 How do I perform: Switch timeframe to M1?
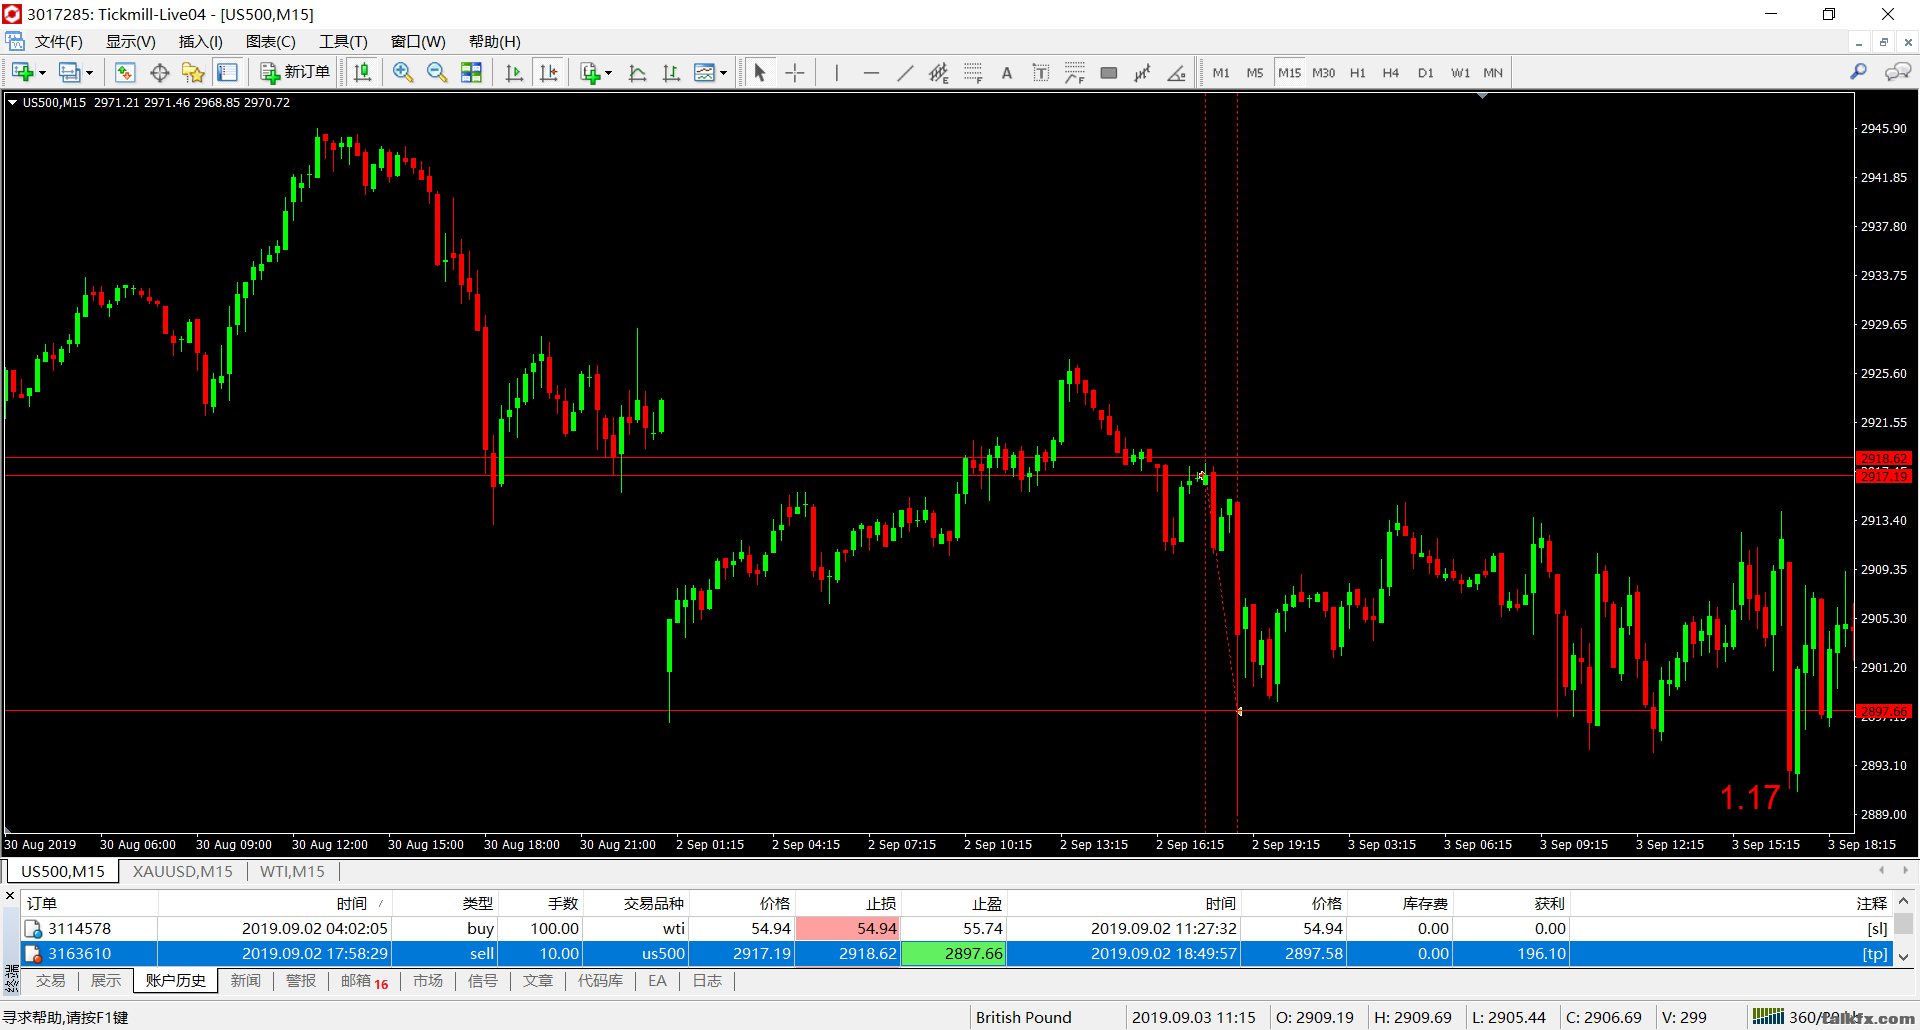(x=1221, y=72)
